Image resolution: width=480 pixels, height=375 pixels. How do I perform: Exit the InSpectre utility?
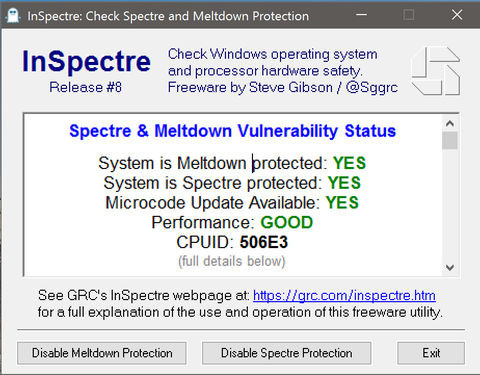[431, 353]
